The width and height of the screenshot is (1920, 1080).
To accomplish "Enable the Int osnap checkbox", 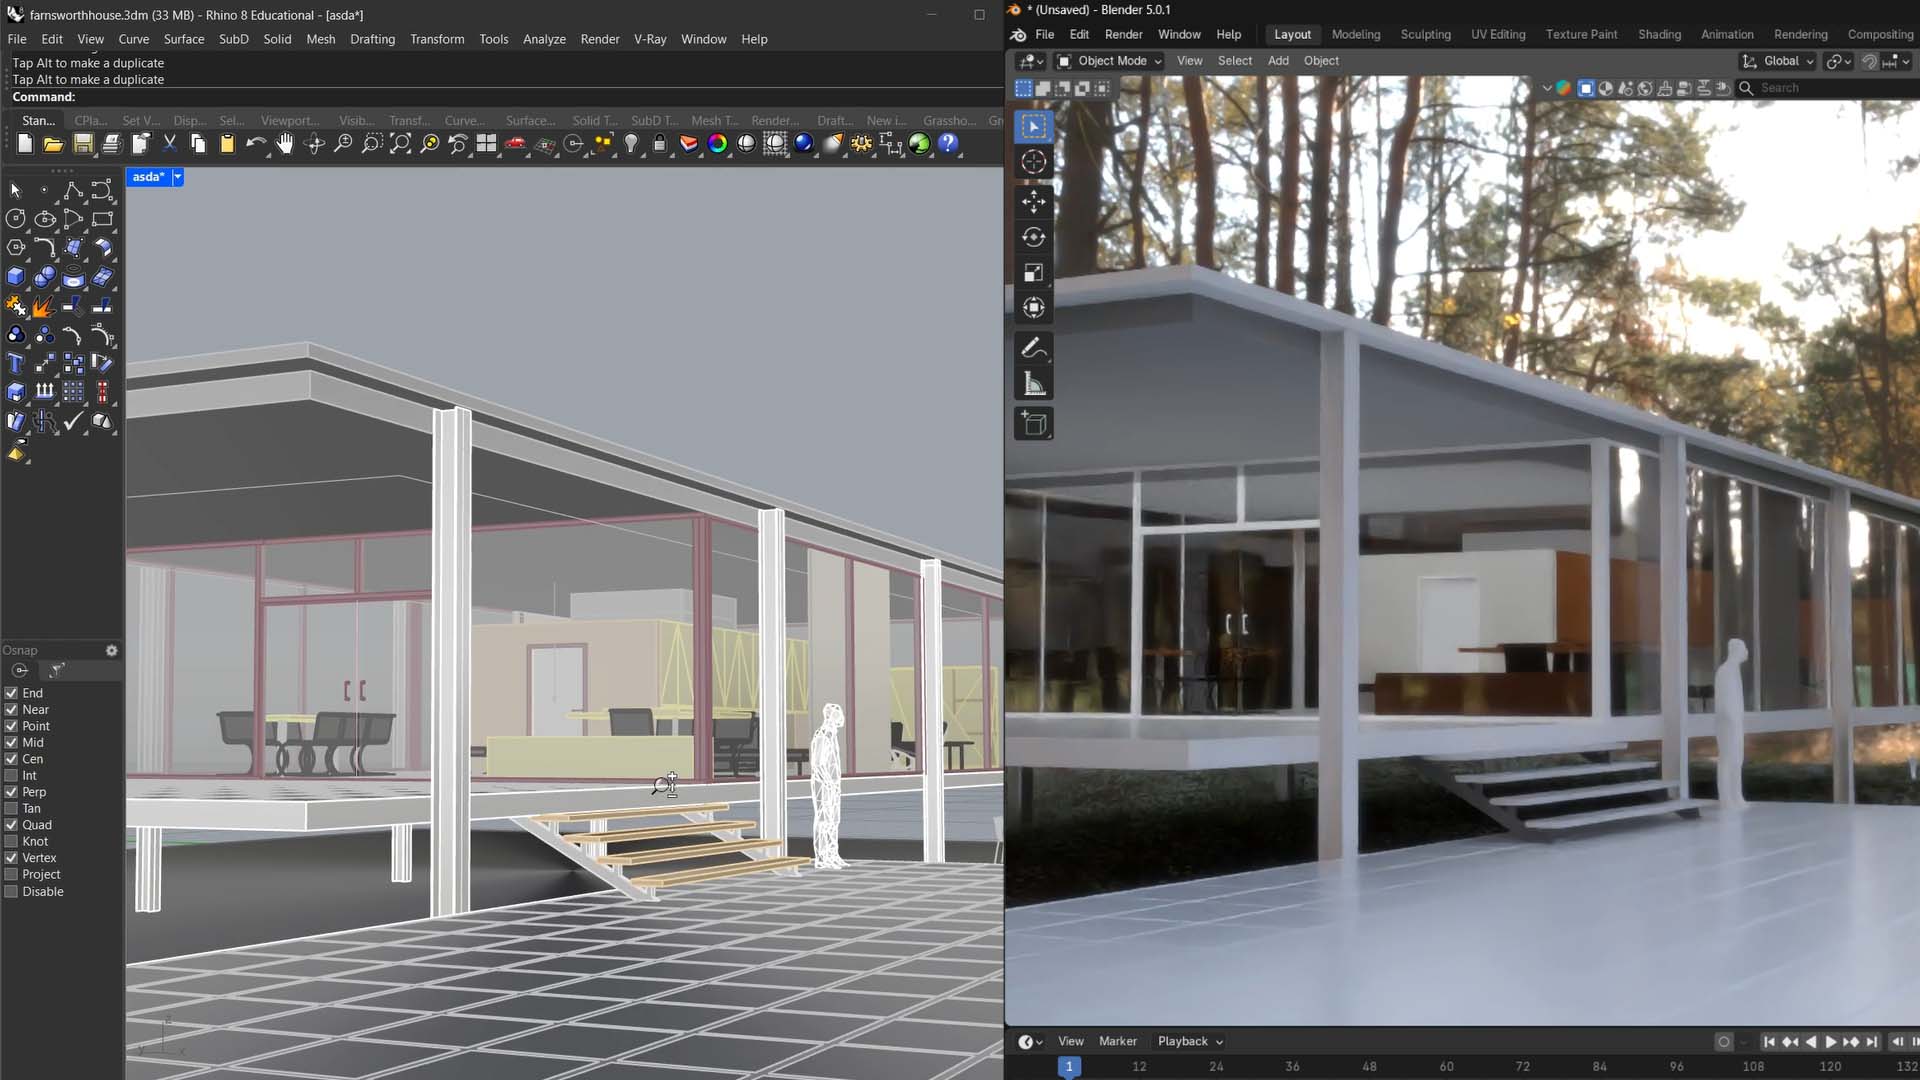I will pyautogui.click(x=11, y=775).
